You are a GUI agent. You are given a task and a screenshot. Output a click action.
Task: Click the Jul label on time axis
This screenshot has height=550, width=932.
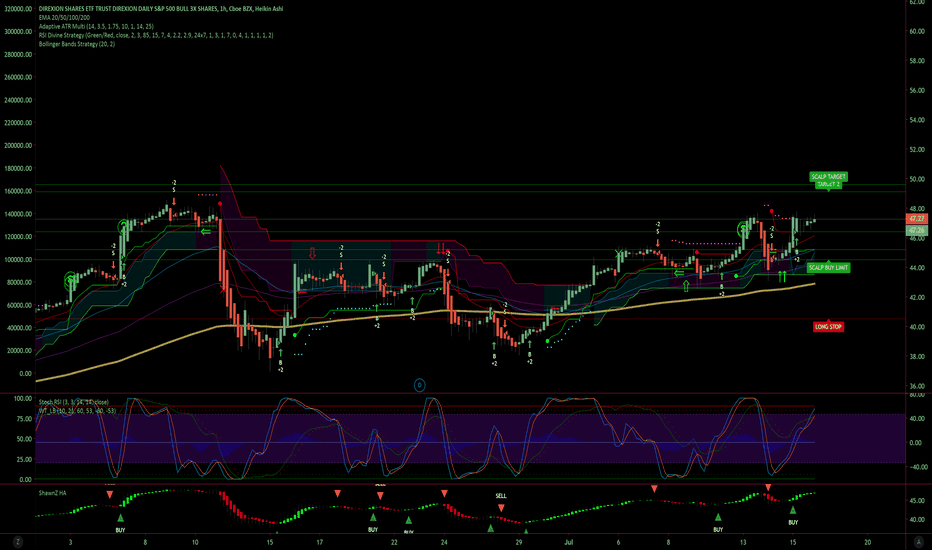[569, 542]
